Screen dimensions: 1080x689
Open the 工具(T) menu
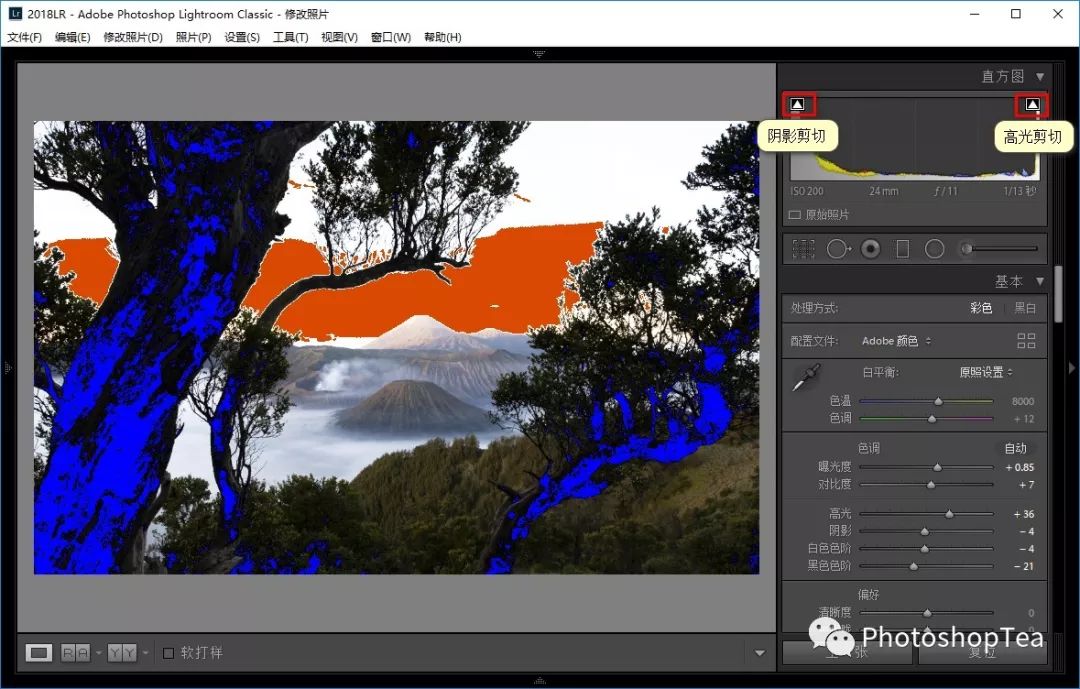coord(291,37)
